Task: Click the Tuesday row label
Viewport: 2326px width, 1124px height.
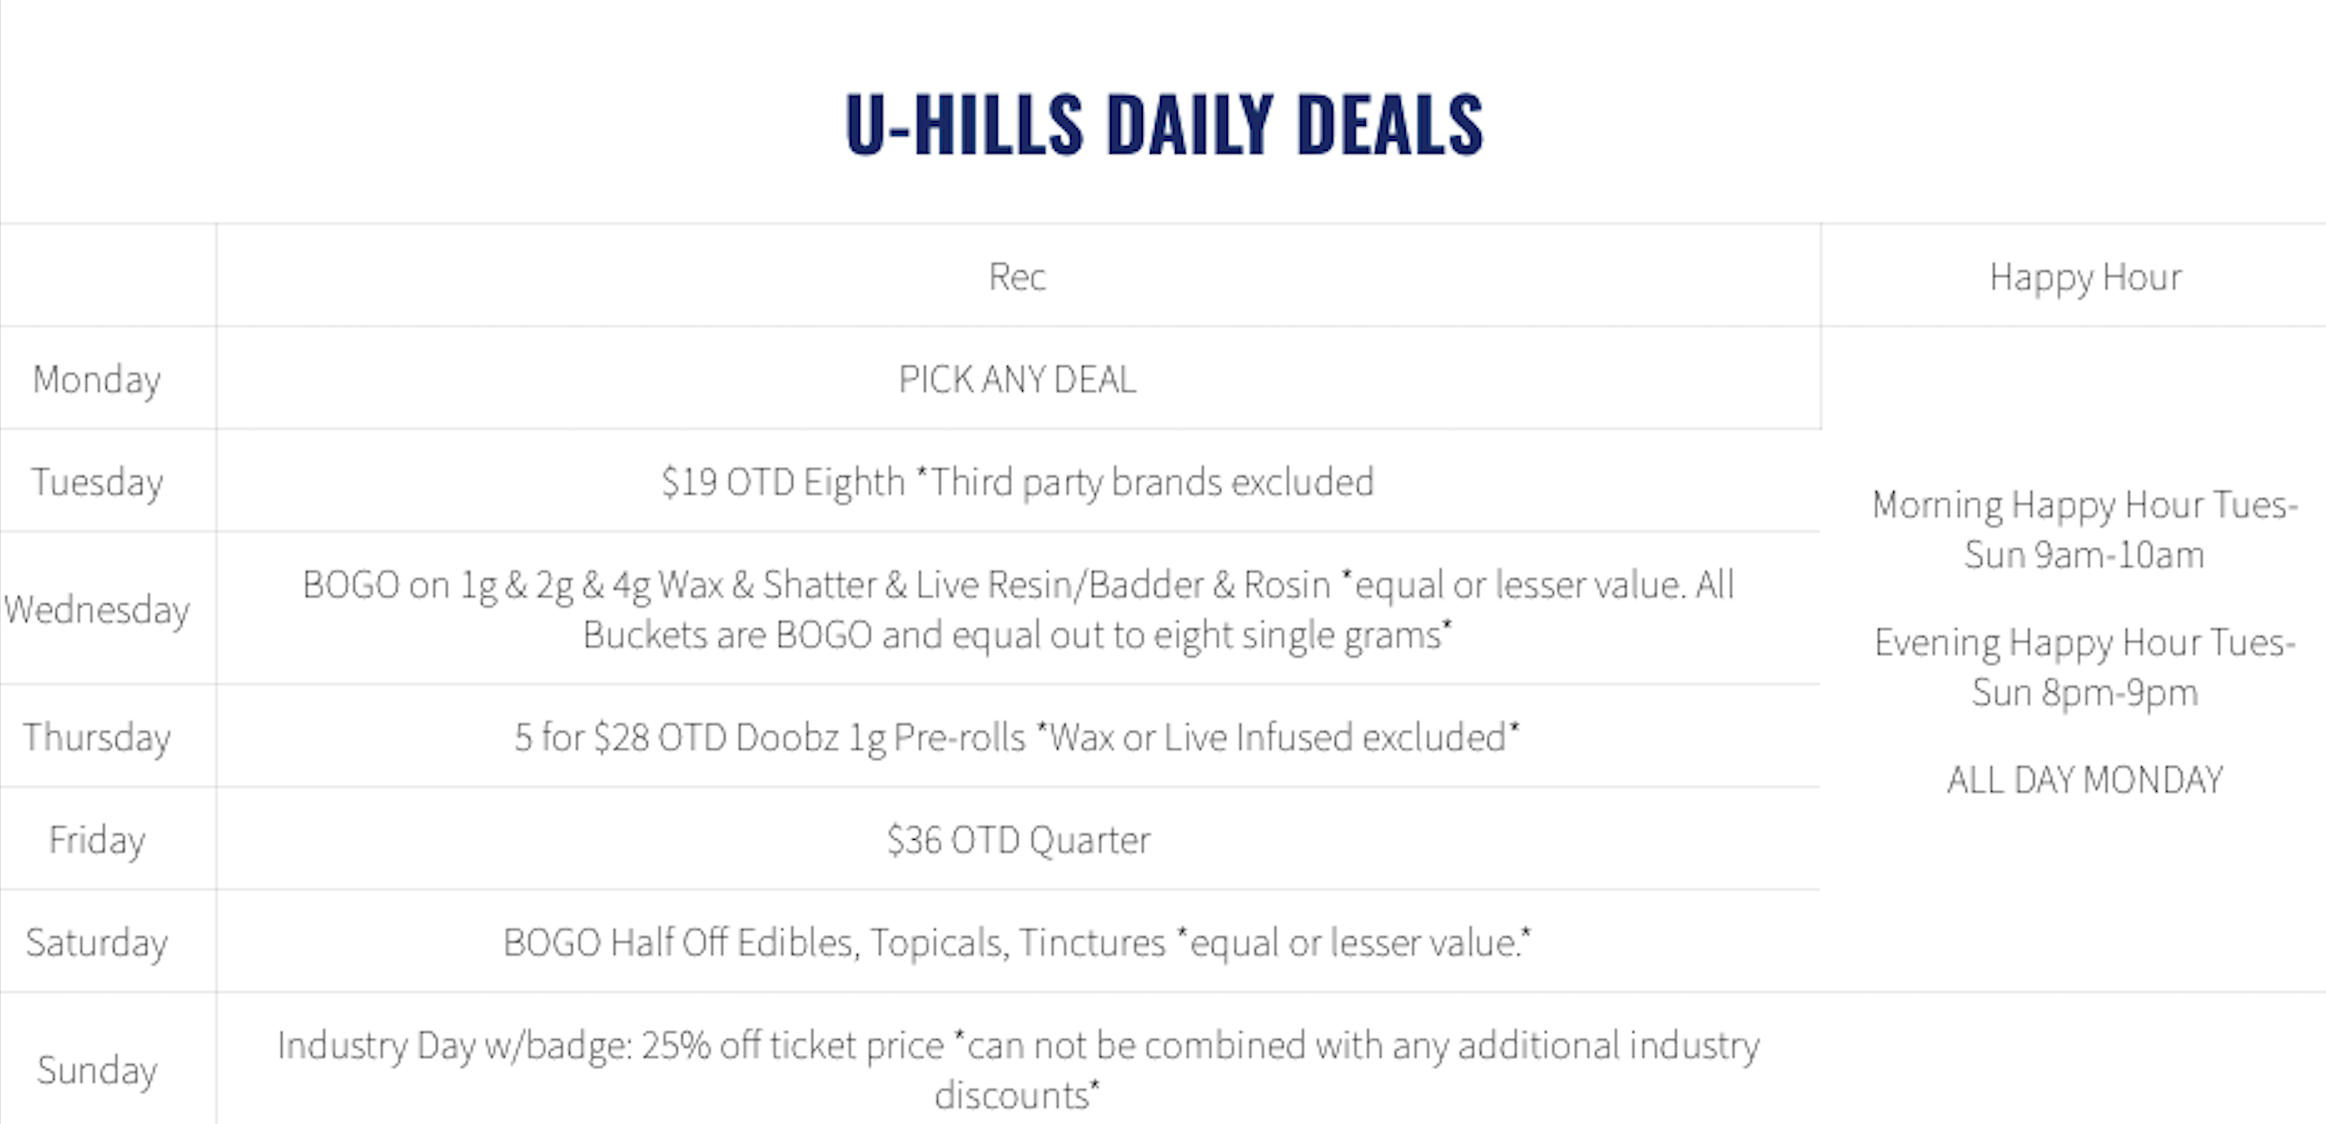Action: [97, 482]
